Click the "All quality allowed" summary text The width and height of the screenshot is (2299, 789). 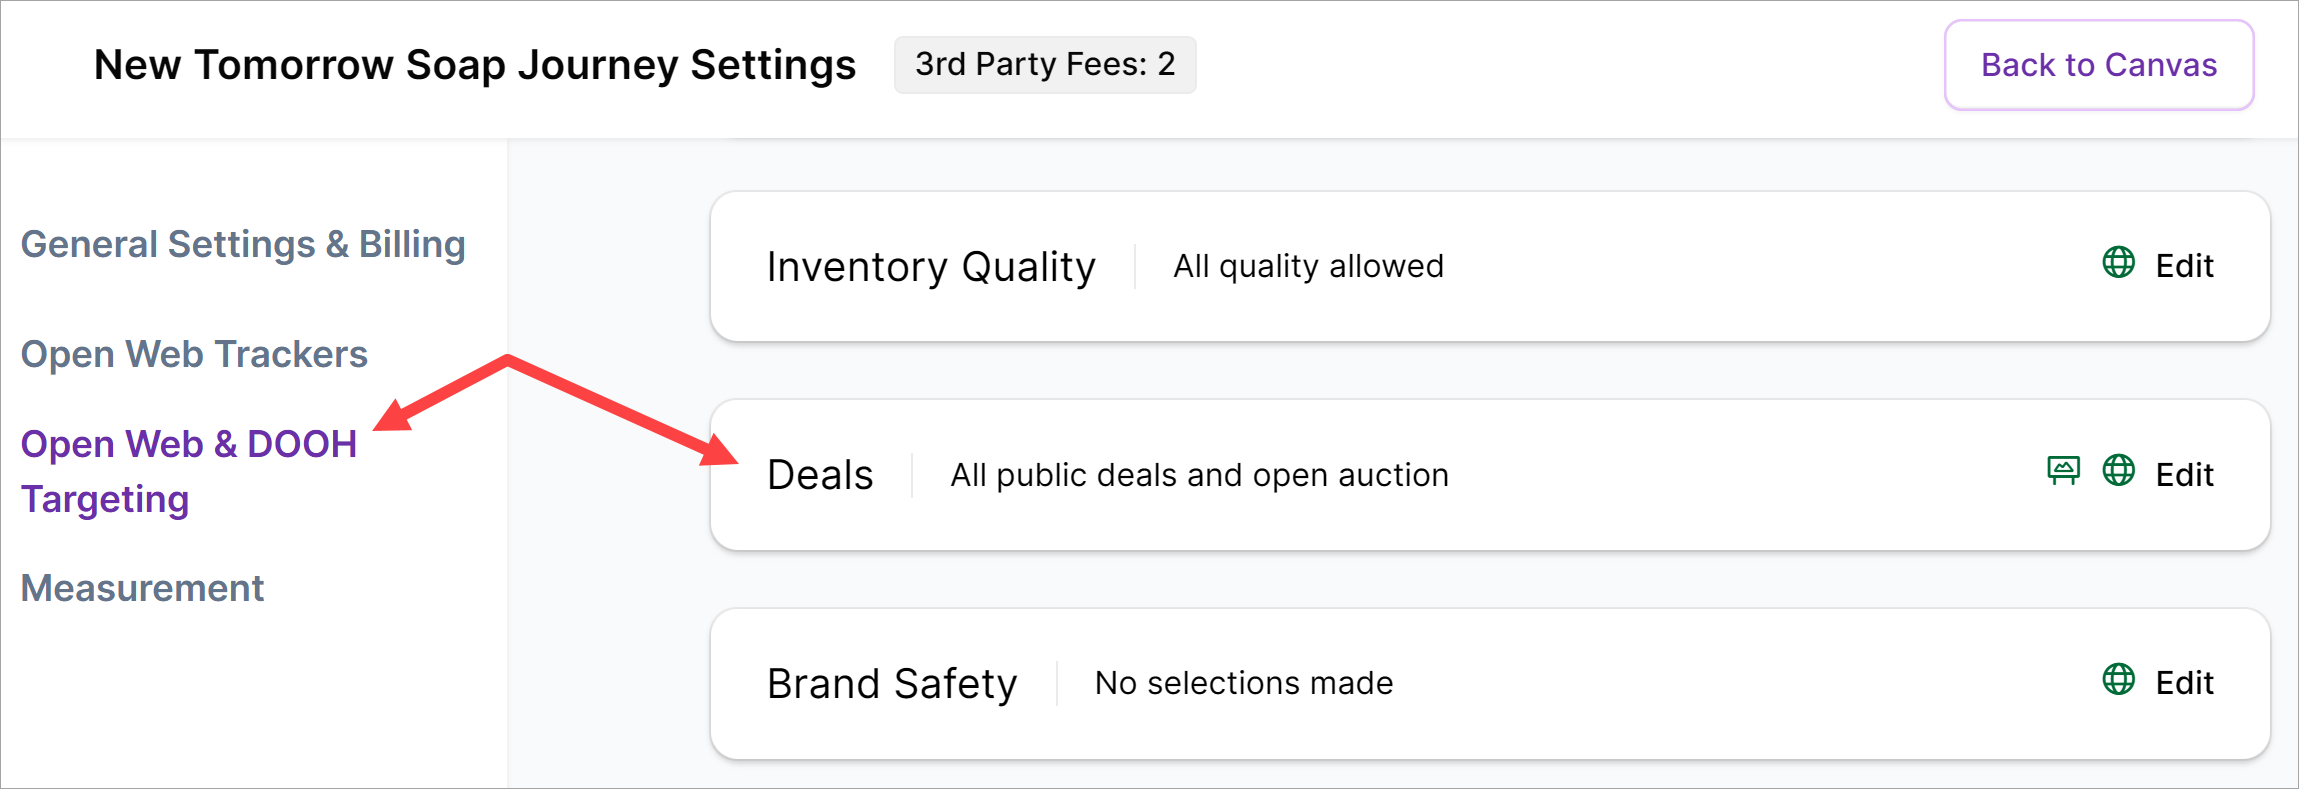coord(1308,267)
